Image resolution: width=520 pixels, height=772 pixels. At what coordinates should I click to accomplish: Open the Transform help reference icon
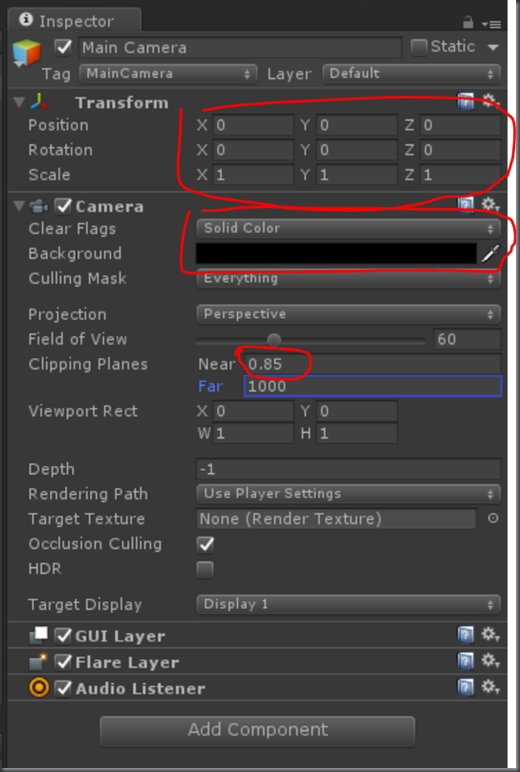coord(465,101)
